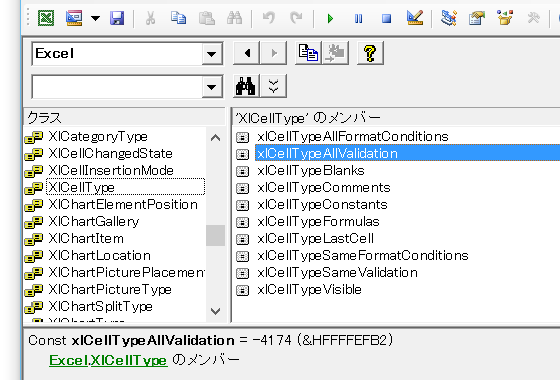Screen dimensions: 560x380
Task: Select XlChartPictureType class
Action: (110, 290)
